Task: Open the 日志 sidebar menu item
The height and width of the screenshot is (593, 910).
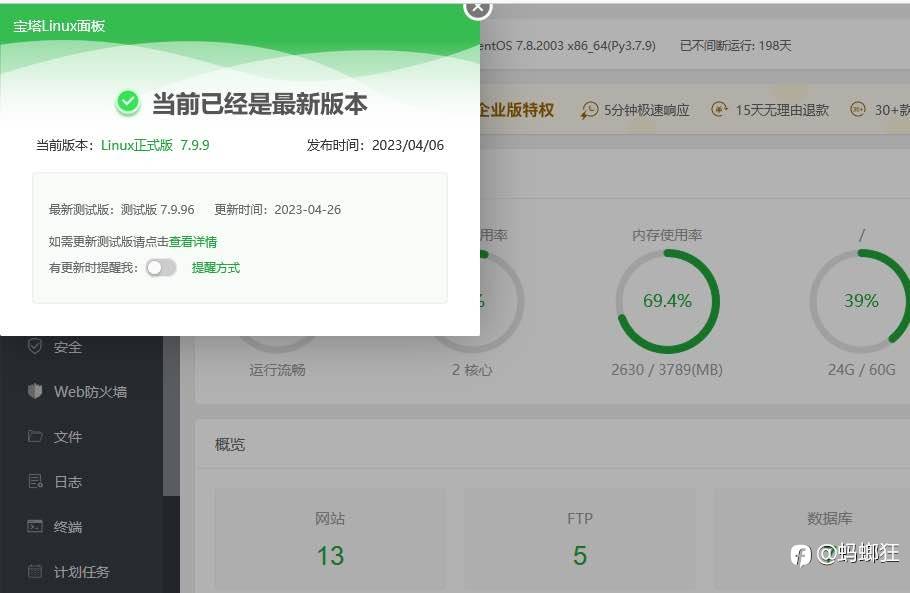Action: coord(67,482)
